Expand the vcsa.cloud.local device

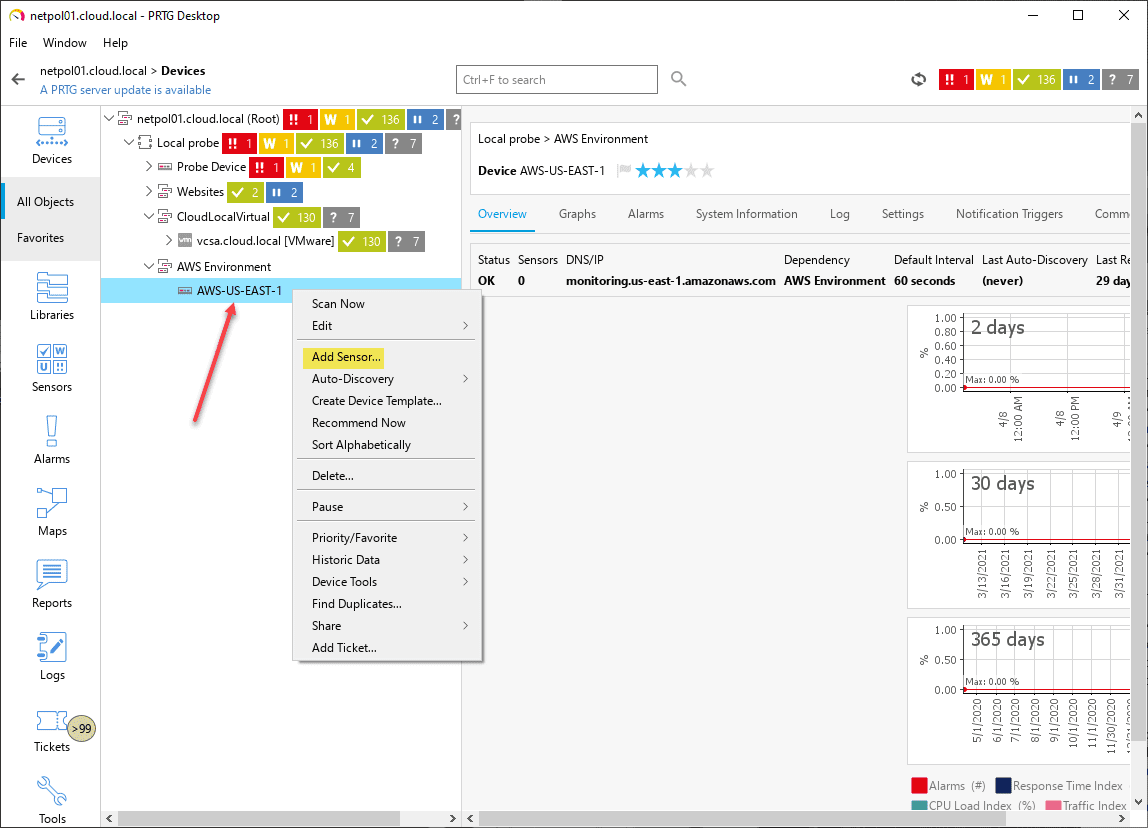coord(168,240)
